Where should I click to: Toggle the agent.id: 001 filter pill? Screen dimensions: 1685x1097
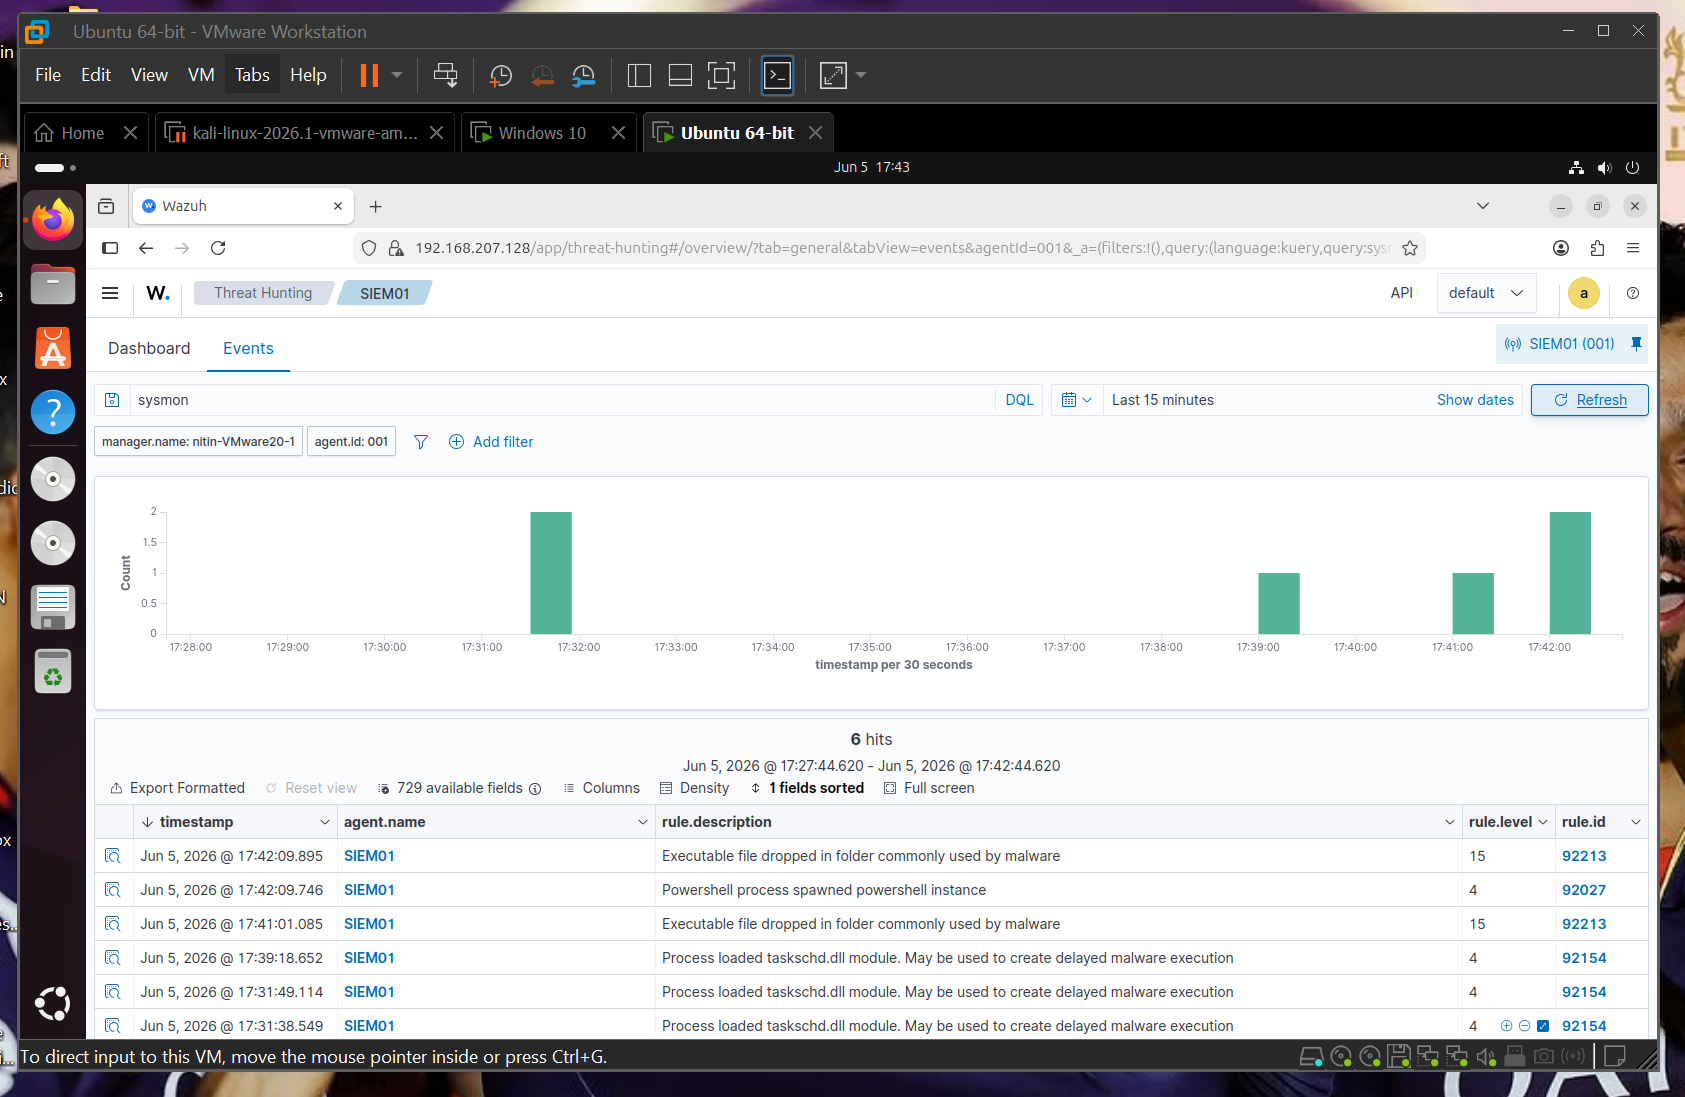click(351, 441)
